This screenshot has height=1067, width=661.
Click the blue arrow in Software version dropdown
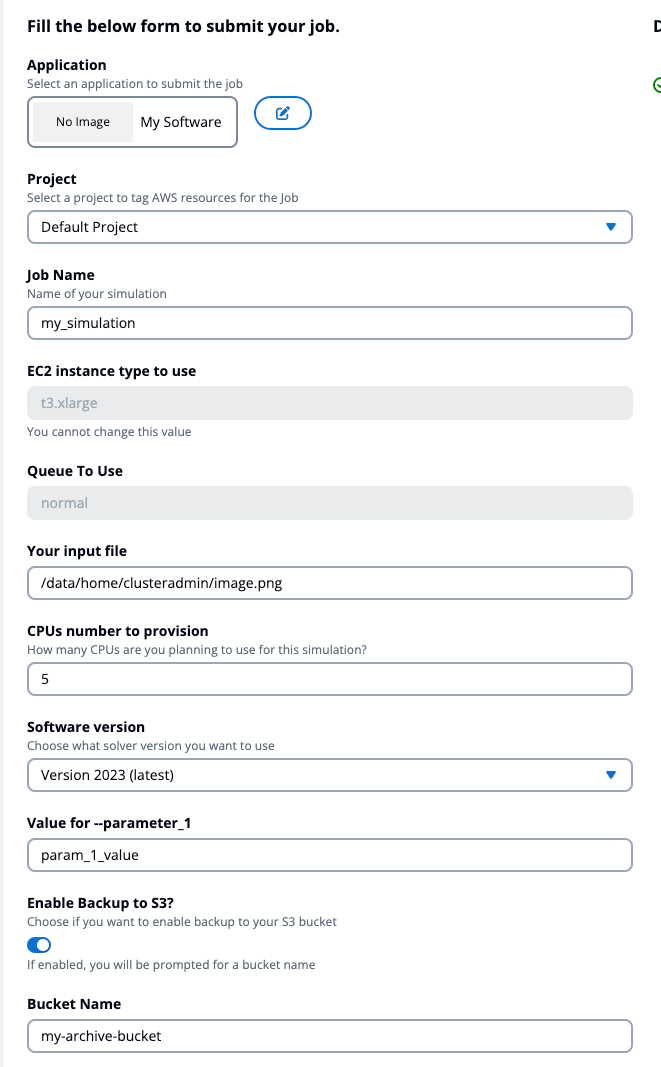[x=611, y=774]
